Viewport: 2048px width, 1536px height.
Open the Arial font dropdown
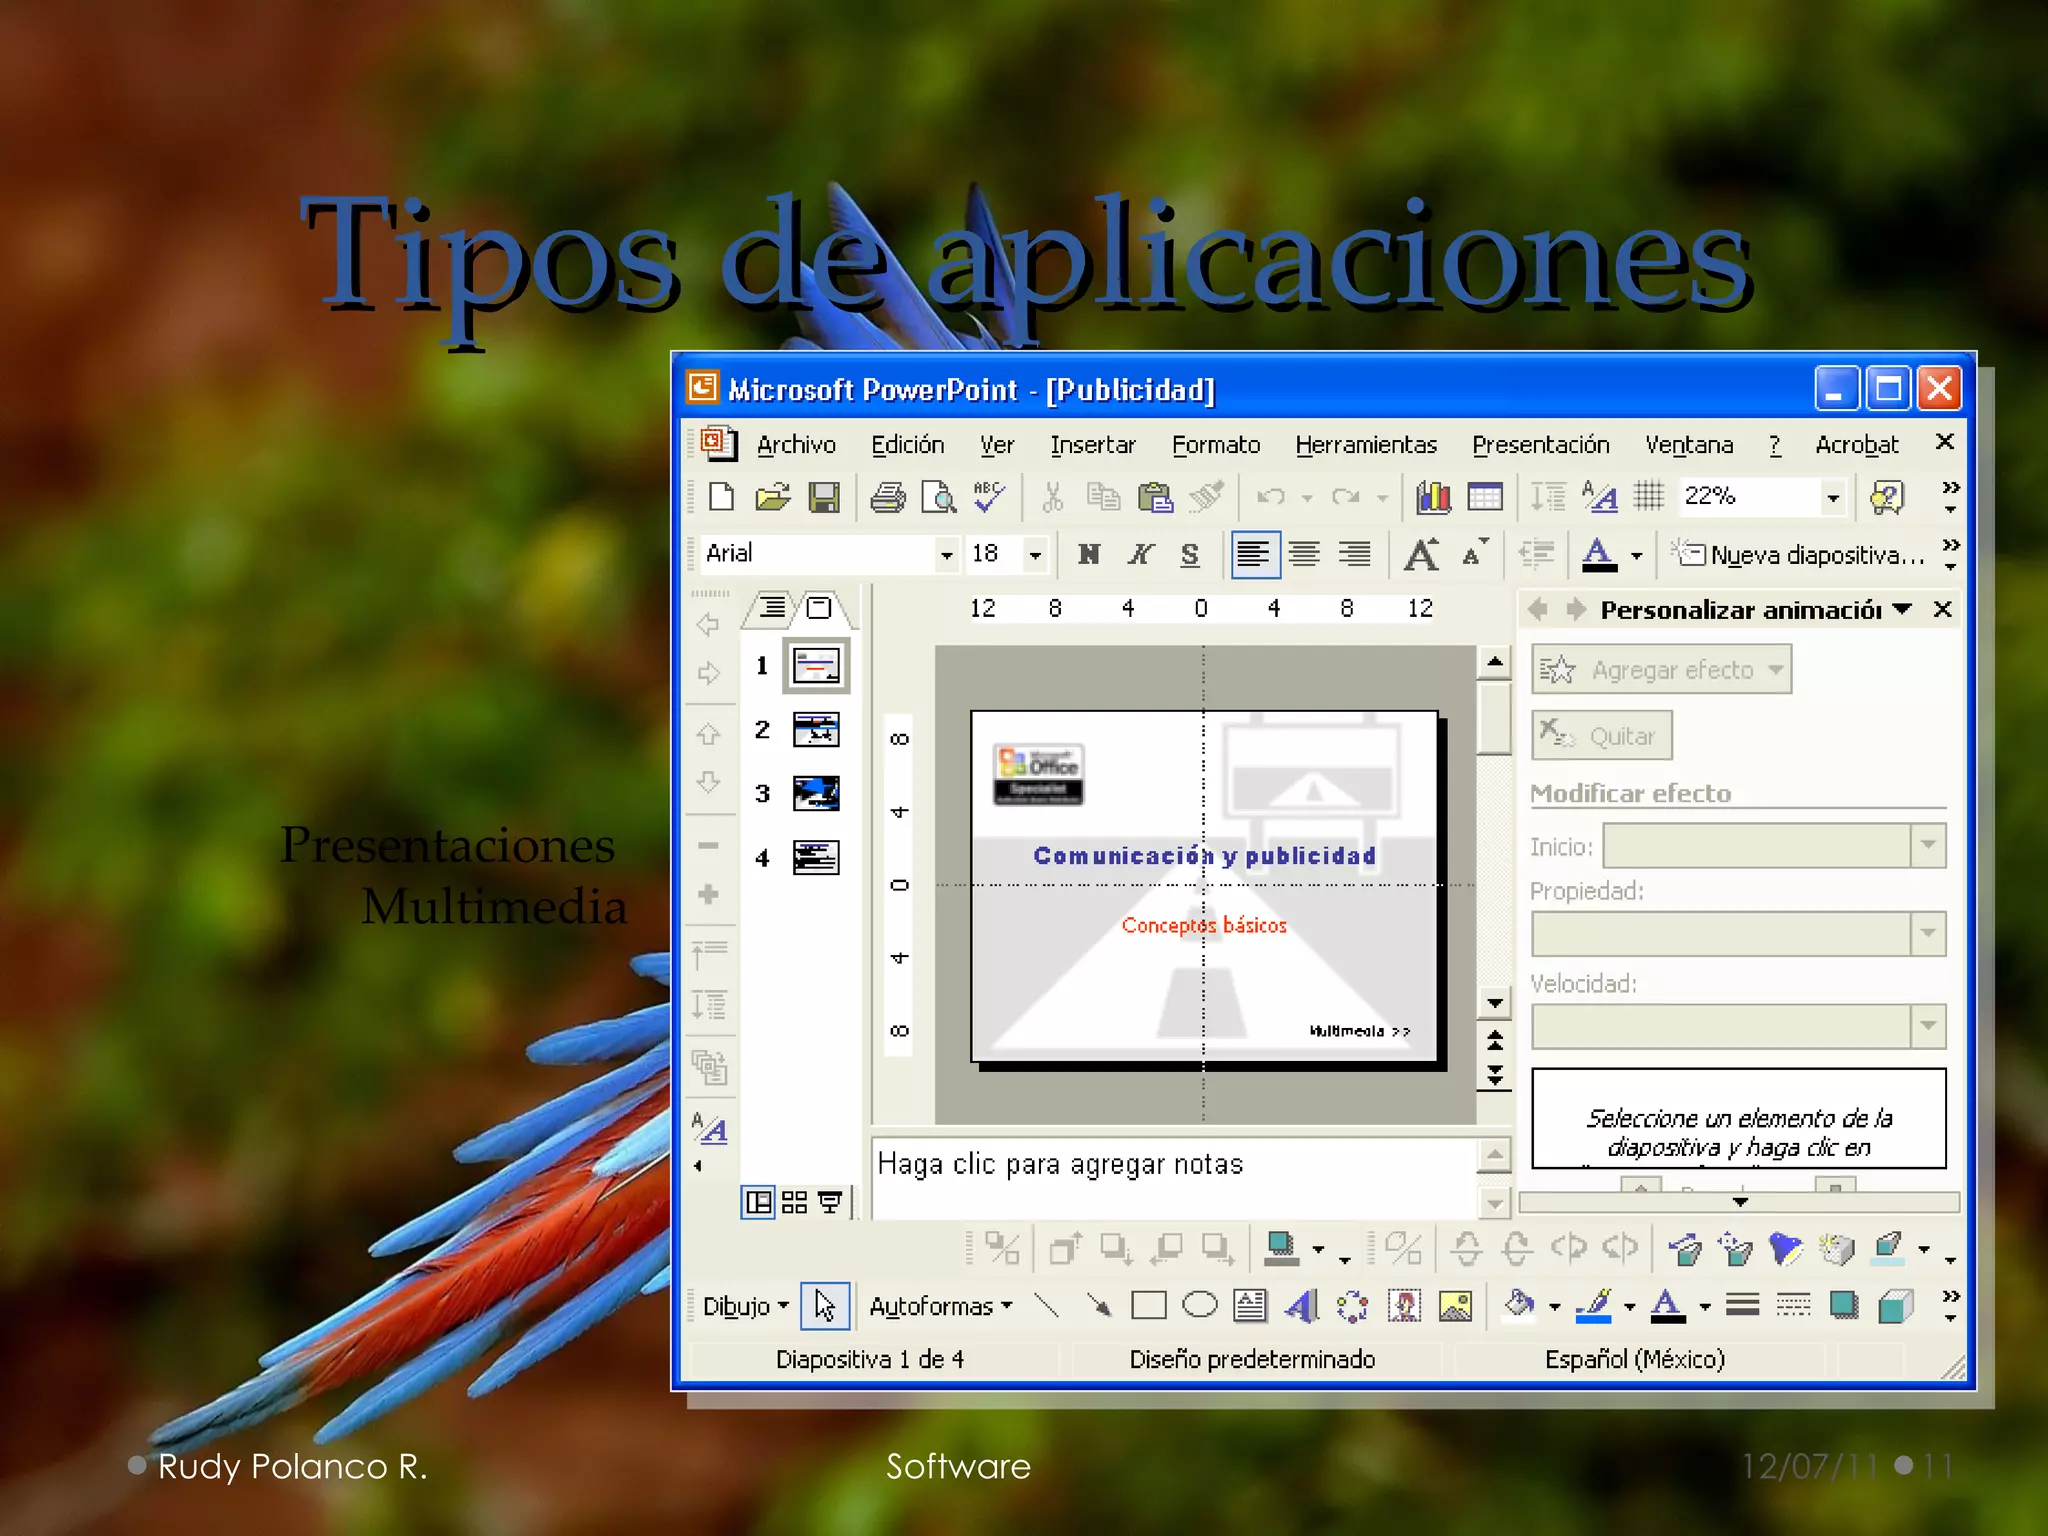pos(946,554)
